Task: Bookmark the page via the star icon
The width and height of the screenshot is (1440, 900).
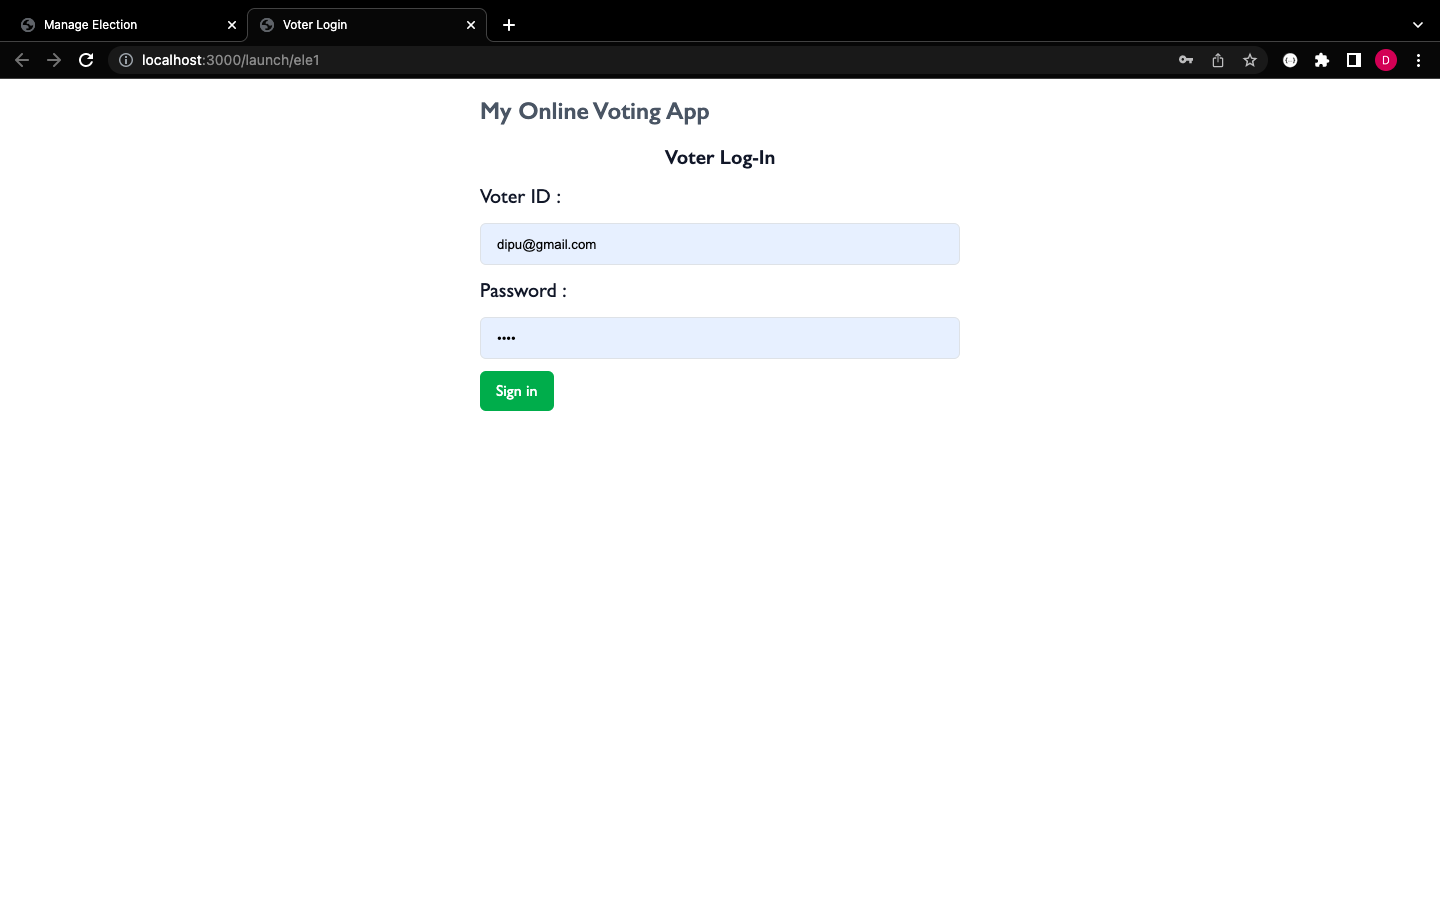Action: (1249, 60)
